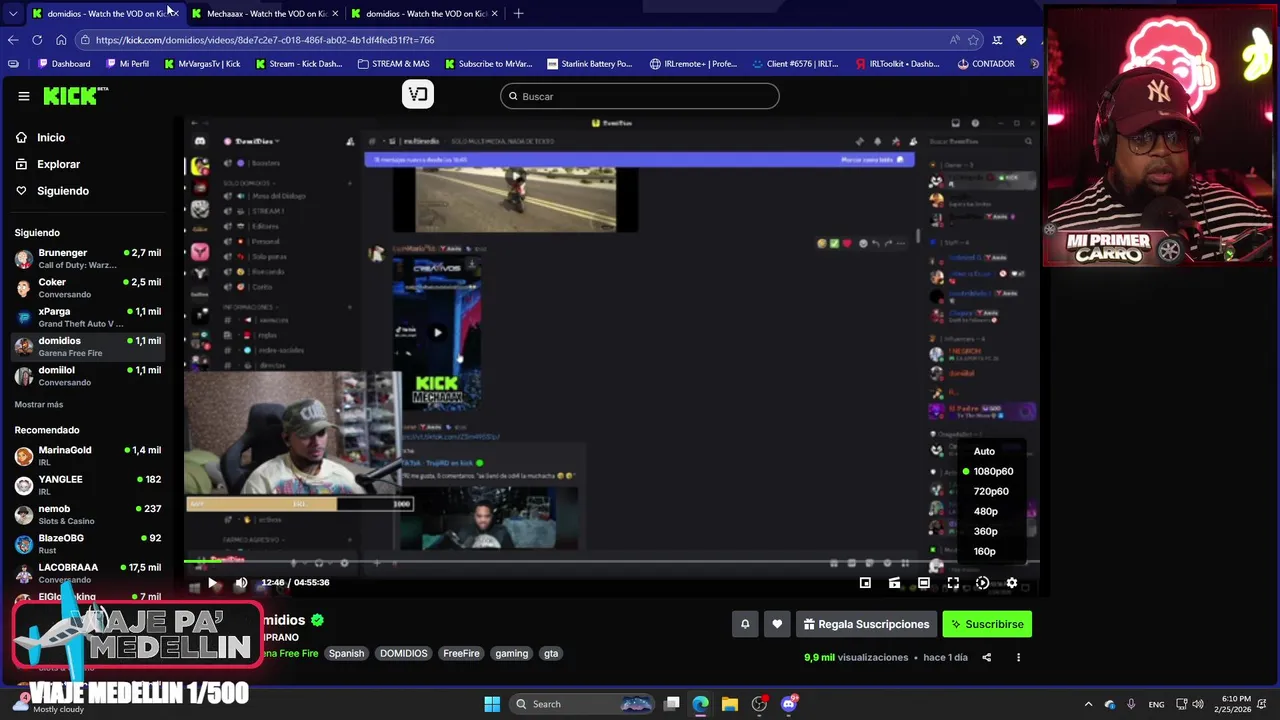Open Brunenger channel in sidebar
Viewport: 1280px width, 720px height.
tap(88, 258)
